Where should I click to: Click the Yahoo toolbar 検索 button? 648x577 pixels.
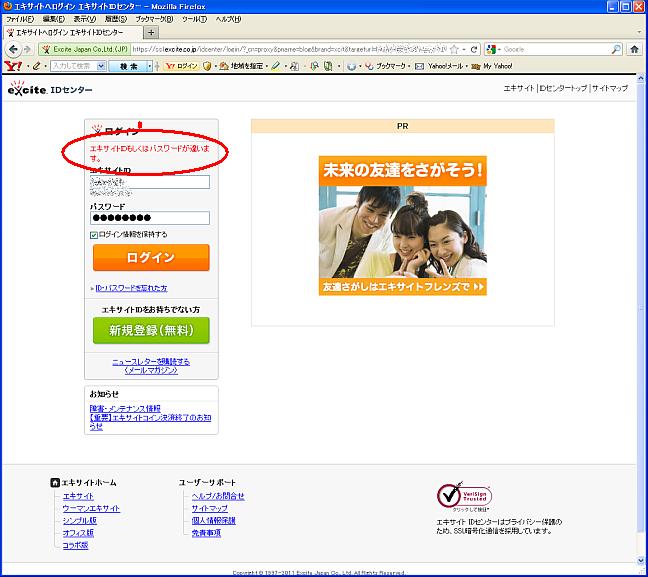[129, 66]
